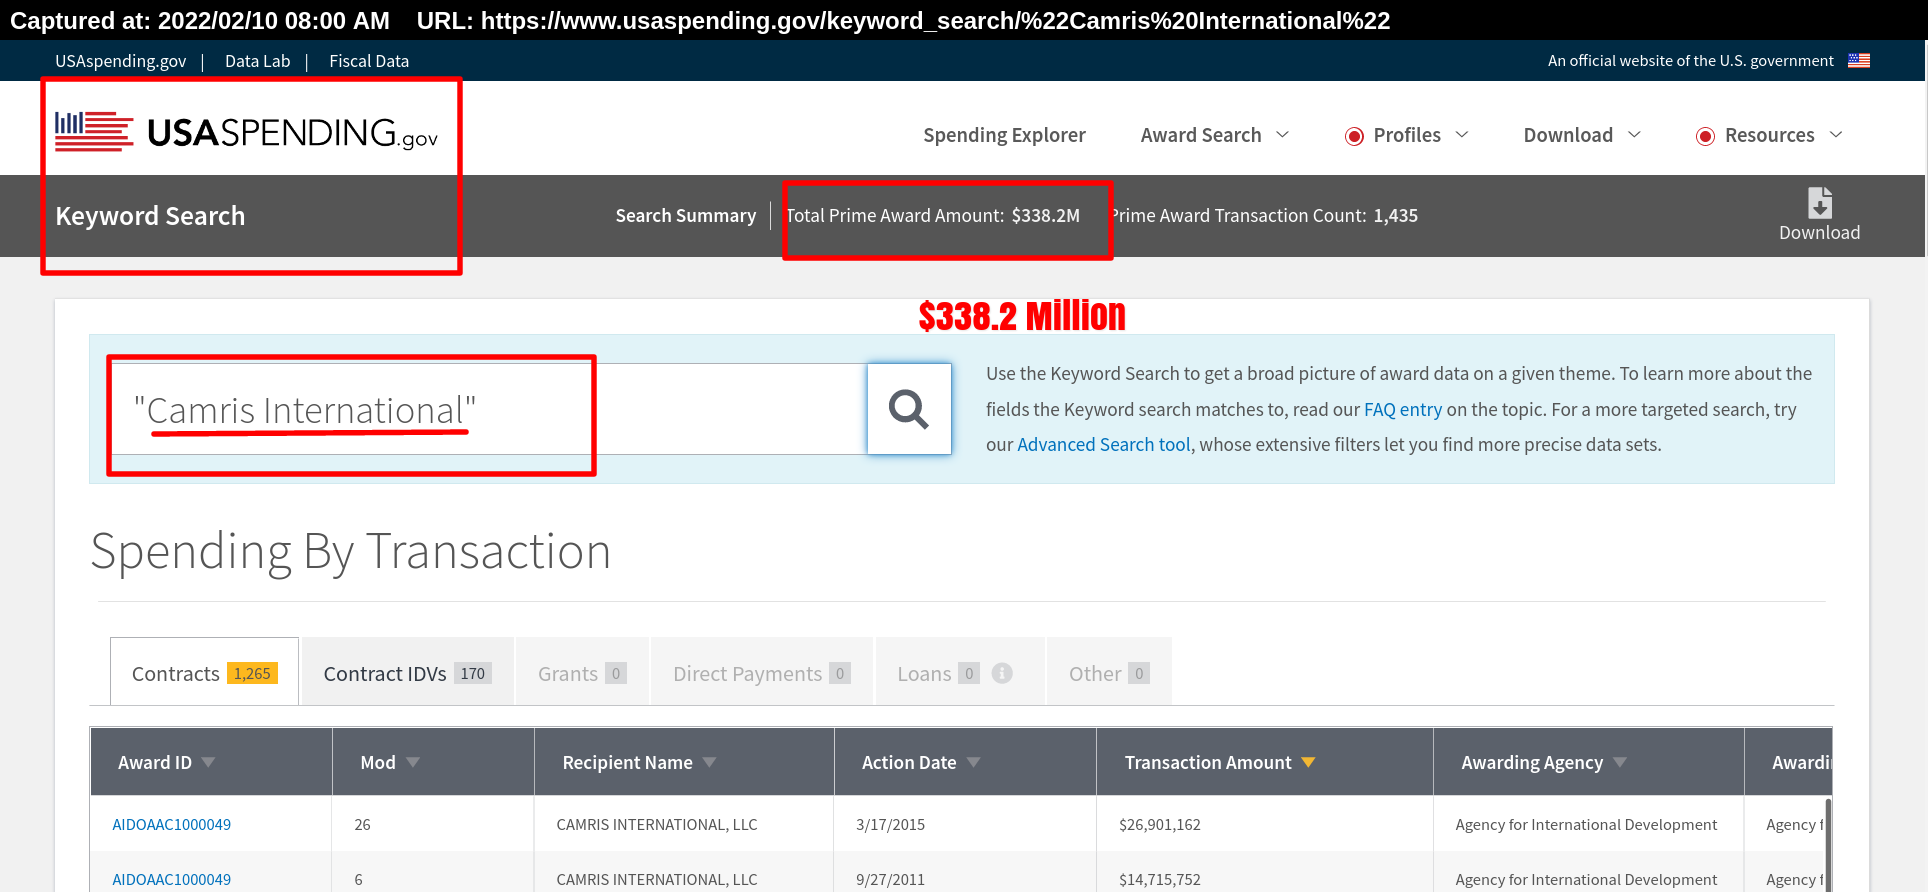
Task: Expand the Profiles dropdown menu
Action: pyautogui.click(x=1407, y=135)
